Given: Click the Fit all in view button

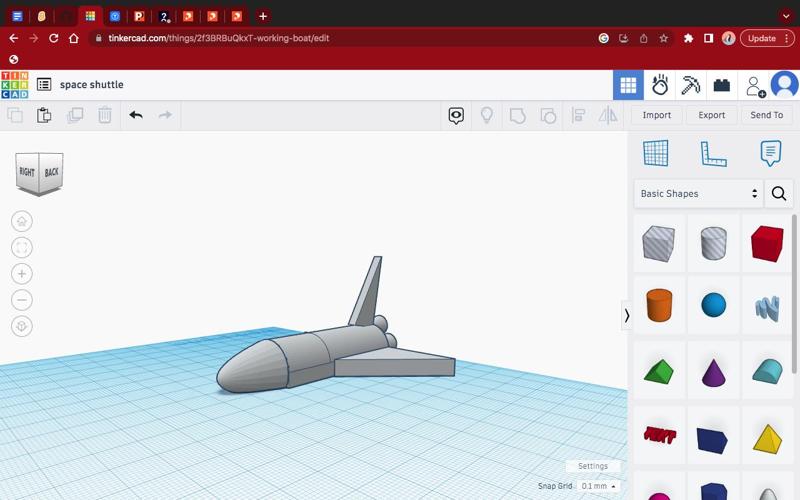Looking at the screenshot, I should 22,247.
